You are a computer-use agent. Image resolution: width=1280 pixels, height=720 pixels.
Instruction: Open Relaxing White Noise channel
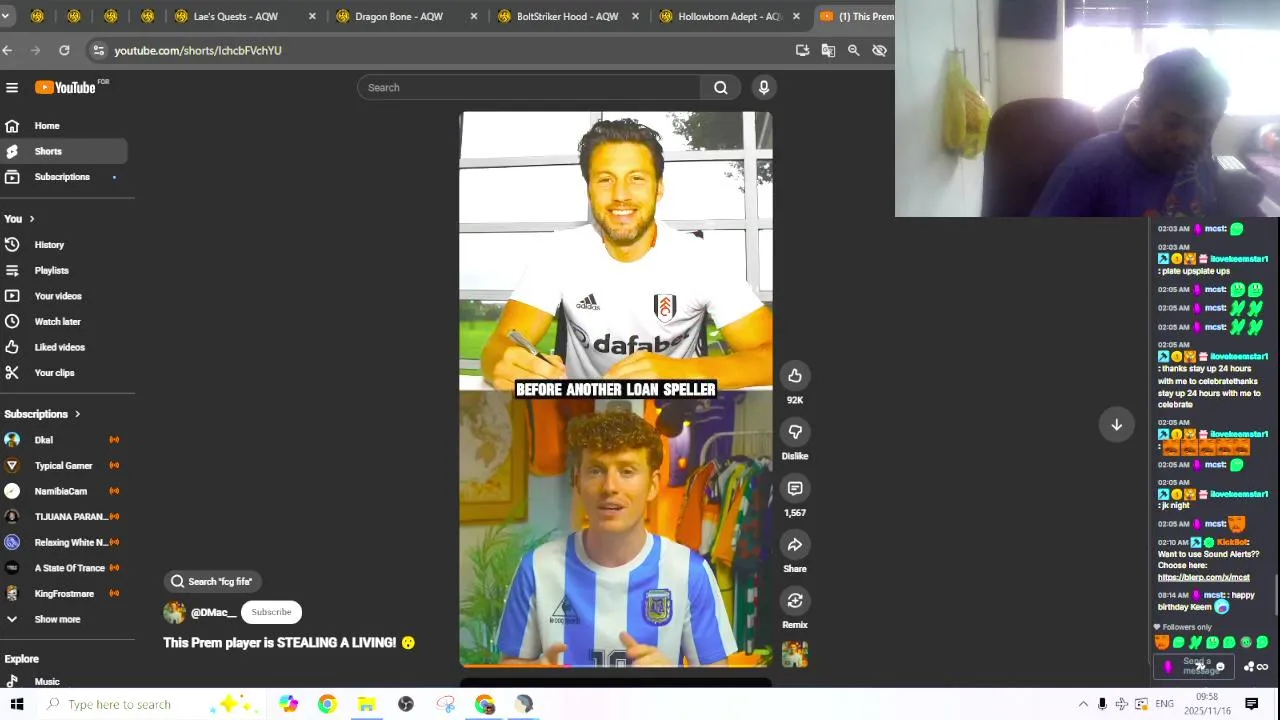(x=63, y=542)
